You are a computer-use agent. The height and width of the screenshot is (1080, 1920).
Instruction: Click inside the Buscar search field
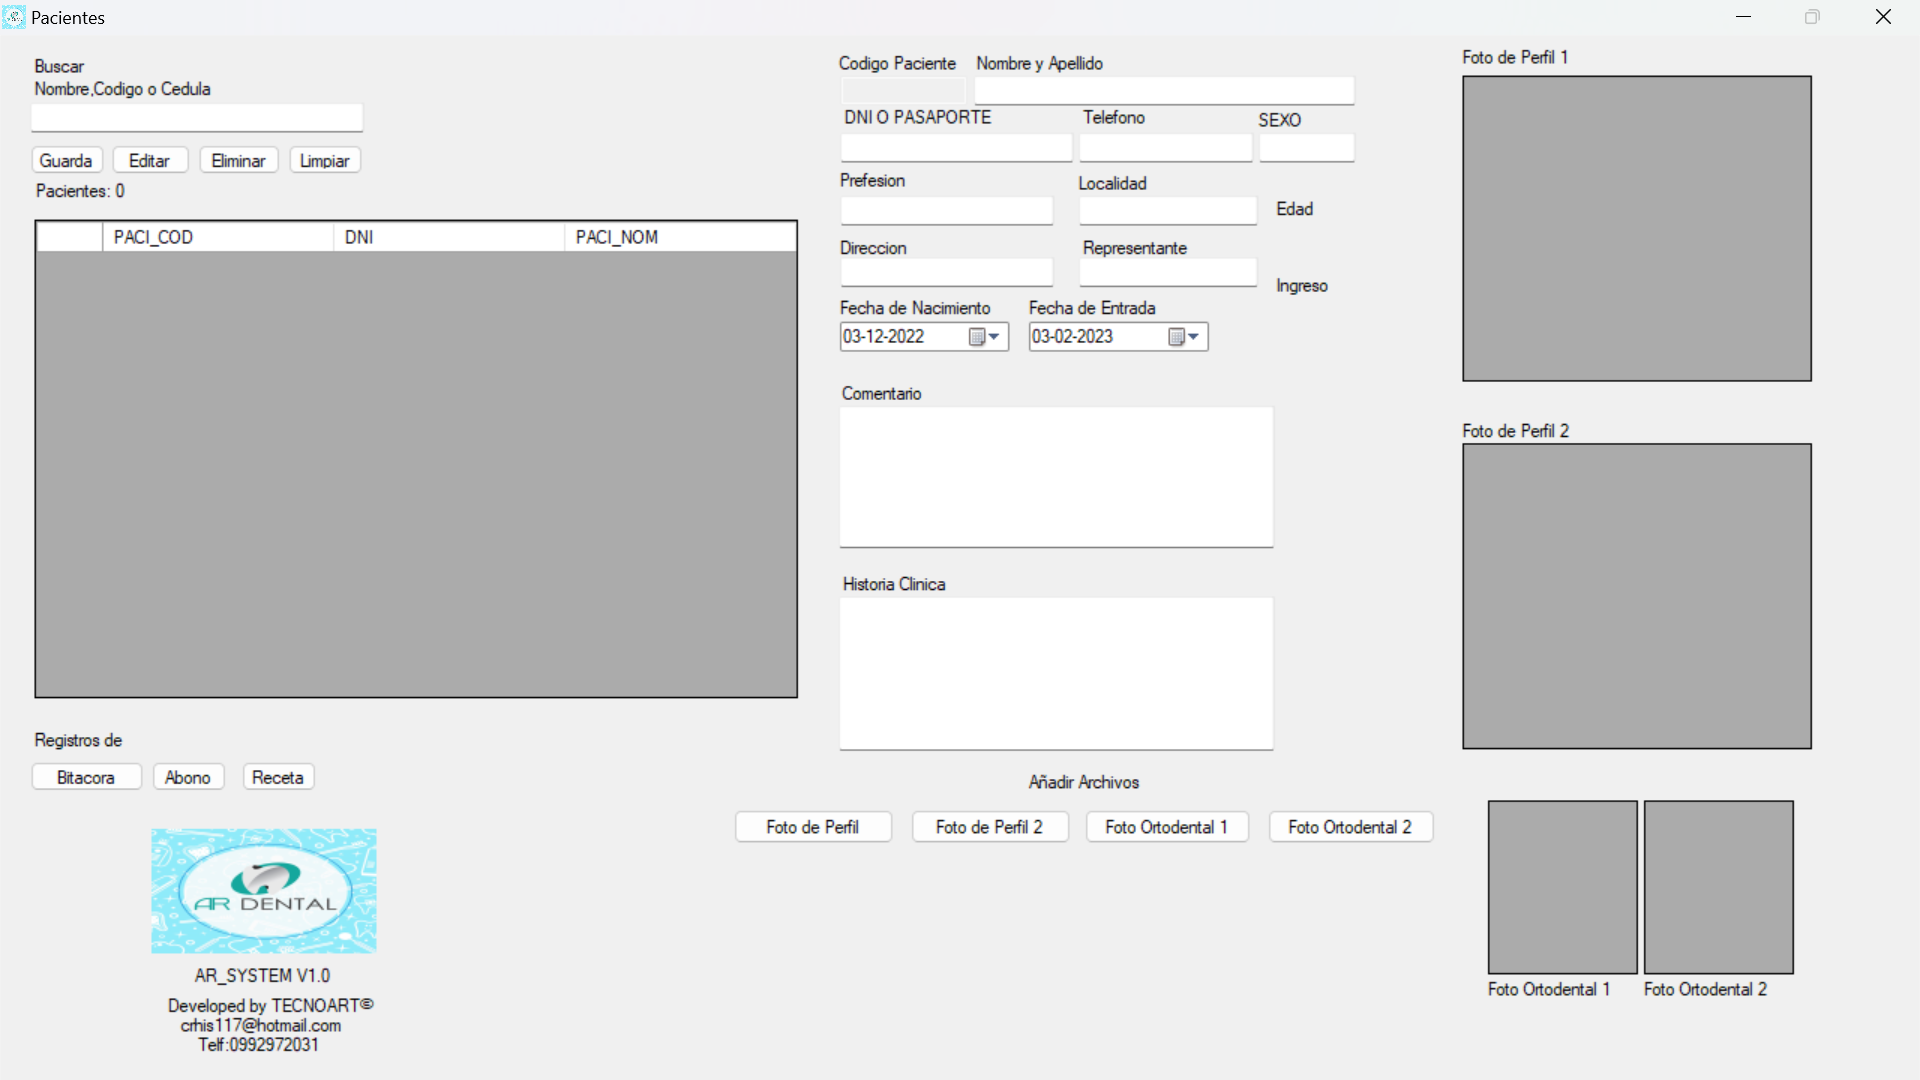coord(196,117)
